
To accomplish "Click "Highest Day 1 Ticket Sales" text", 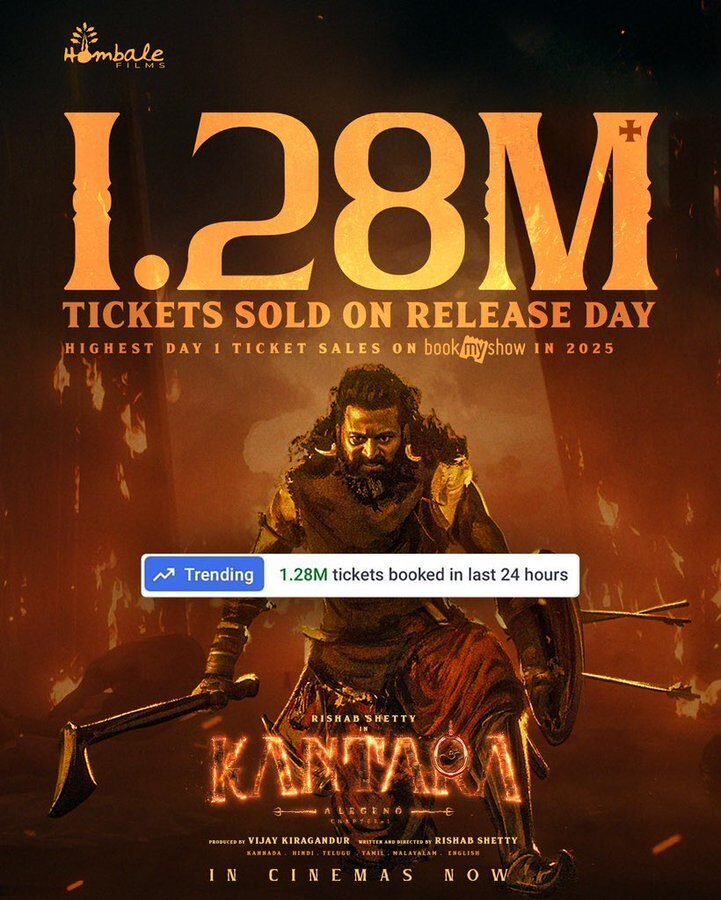I will click(222, 348).
